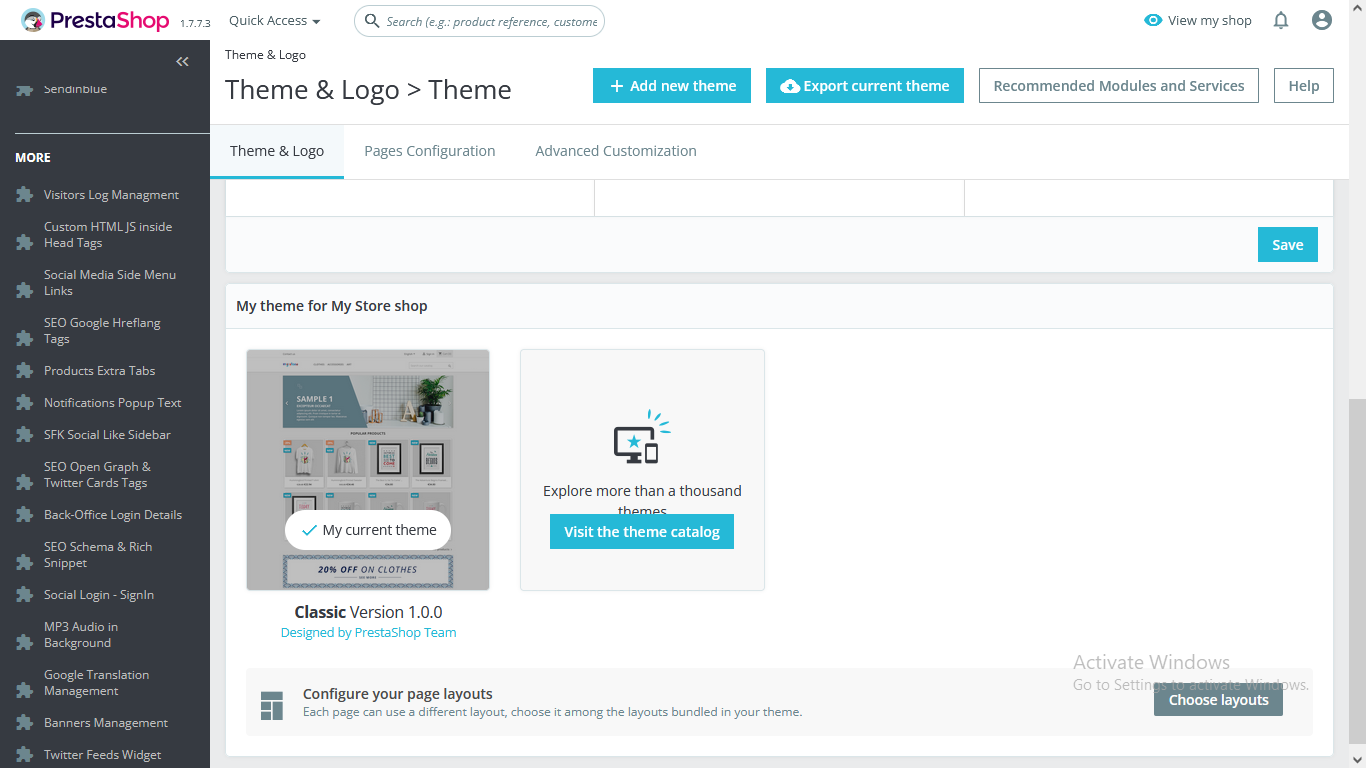The image size is (1366, 768).
Task: Open the Advanced Customization tab
Action: click(616, 151)
